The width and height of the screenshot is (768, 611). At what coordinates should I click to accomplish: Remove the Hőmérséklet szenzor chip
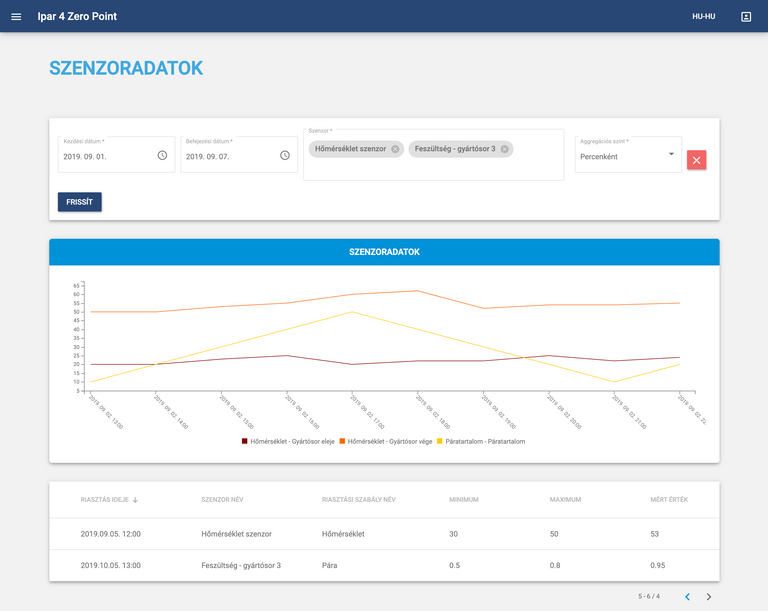point(395,149)
